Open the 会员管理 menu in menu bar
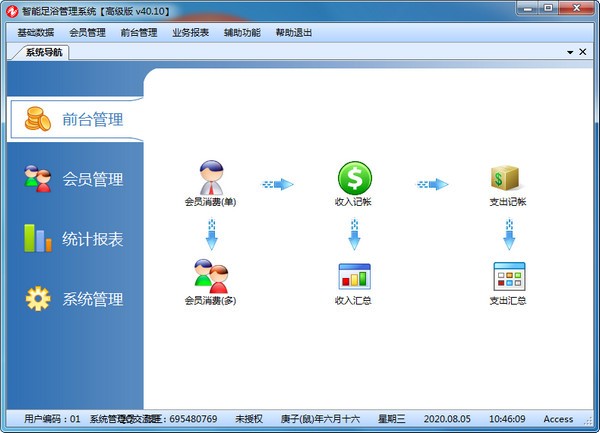 point(88,32)
